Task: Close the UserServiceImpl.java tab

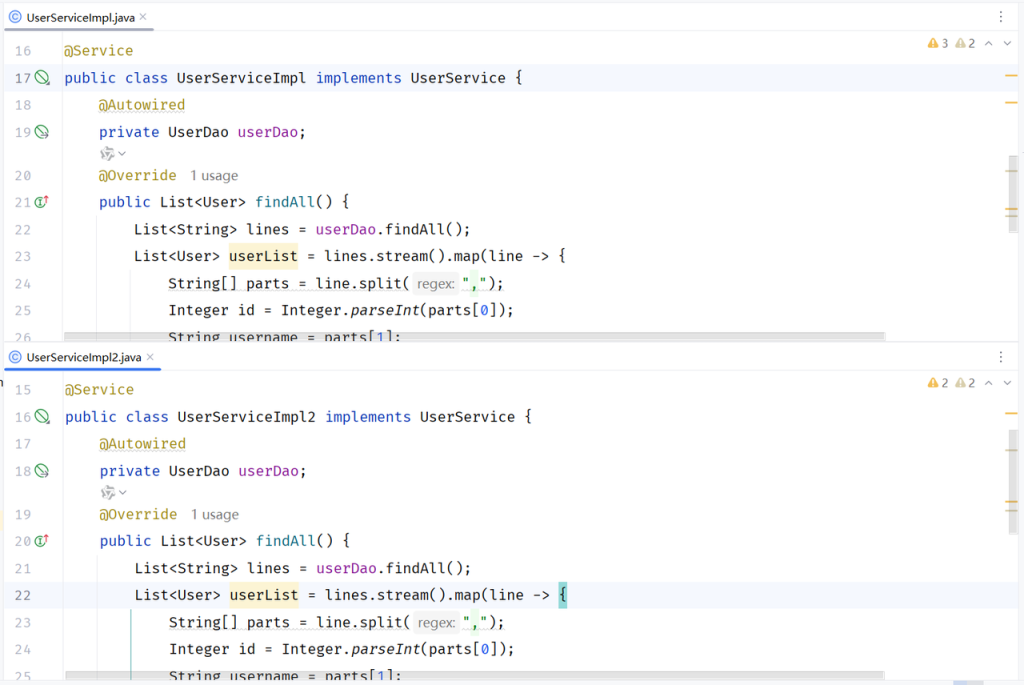Action: [145, 18]
